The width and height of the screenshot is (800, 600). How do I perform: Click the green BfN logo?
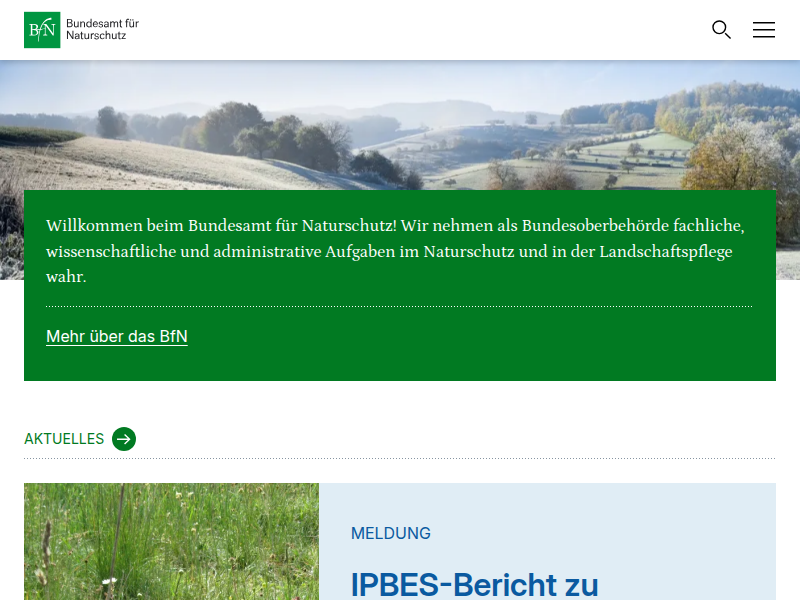pyautogui.click(x=42, y=30)
